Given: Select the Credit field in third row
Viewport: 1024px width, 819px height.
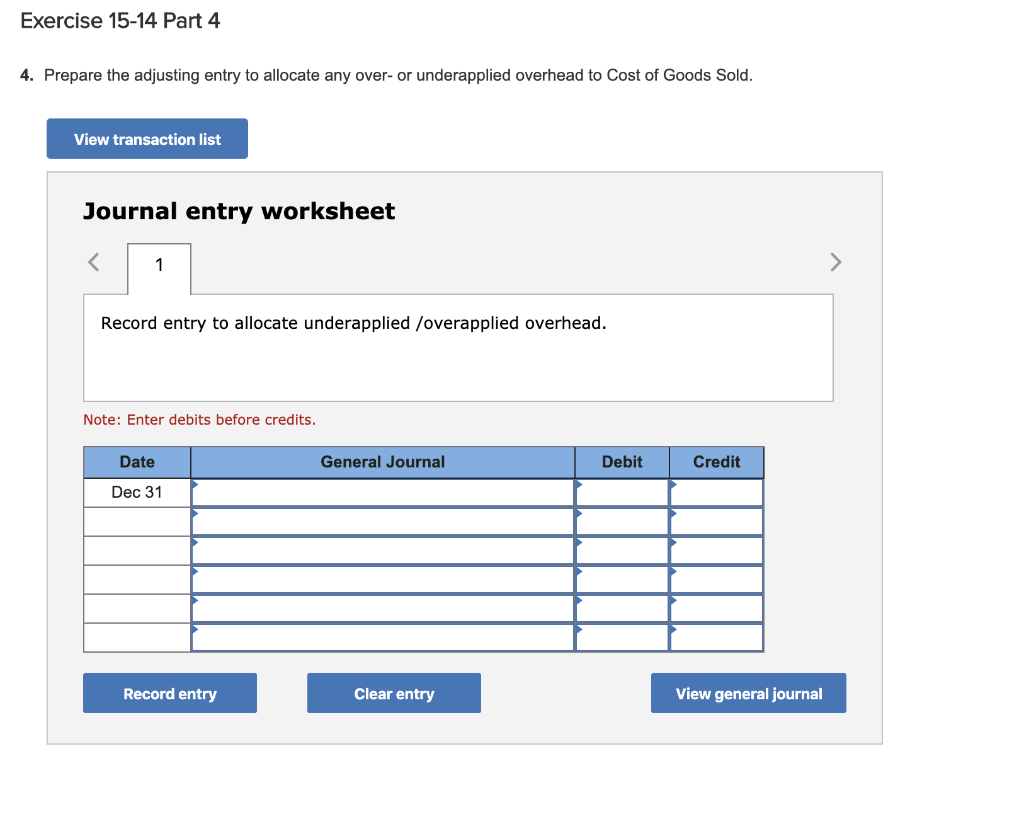Looking at the screenshot, I should (716, 551).
